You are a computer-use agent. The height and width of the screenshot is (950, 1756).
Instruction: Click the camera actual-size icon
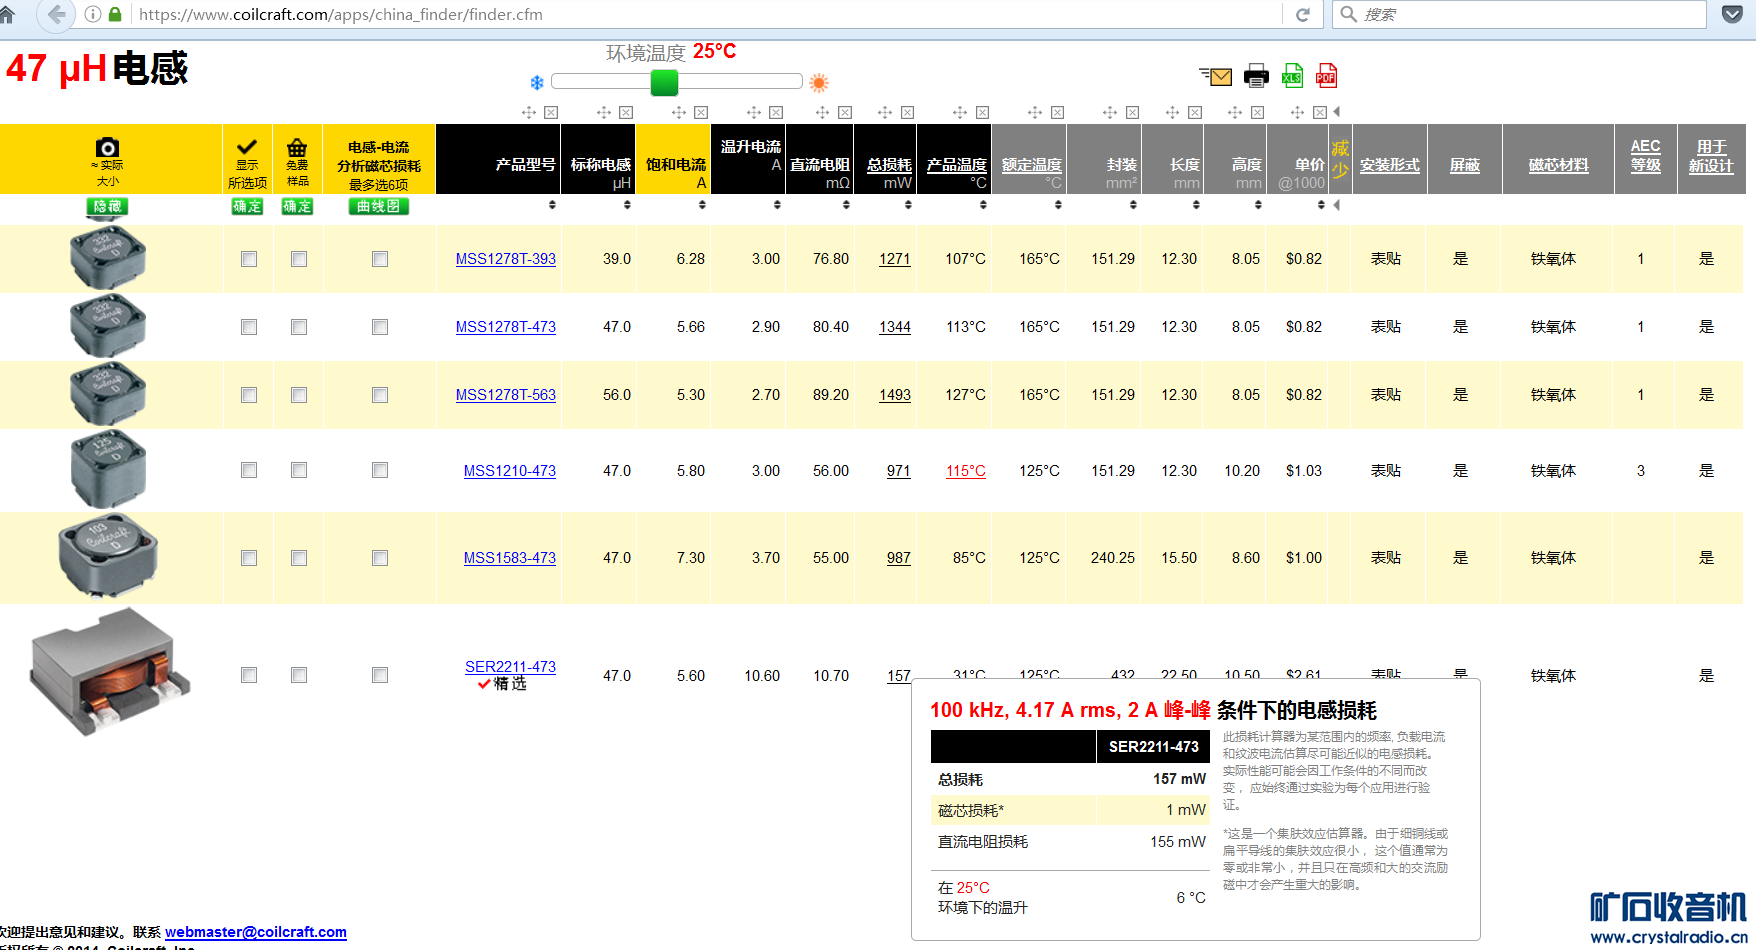click(107, 147)
